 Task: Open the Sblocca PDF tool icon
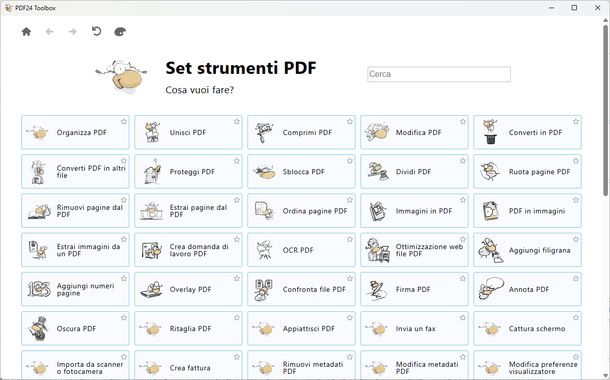(x=265, y=172)
